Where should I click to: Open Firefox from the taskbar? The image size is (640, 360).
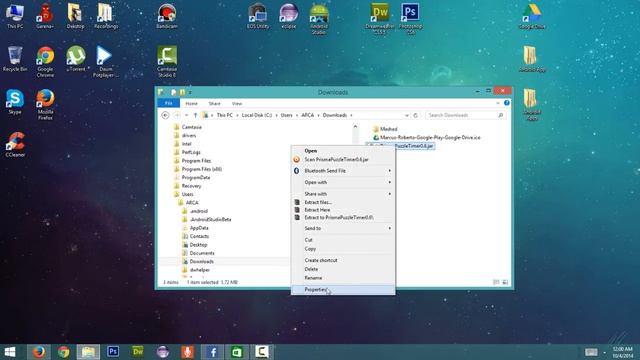tap(39, 352)
